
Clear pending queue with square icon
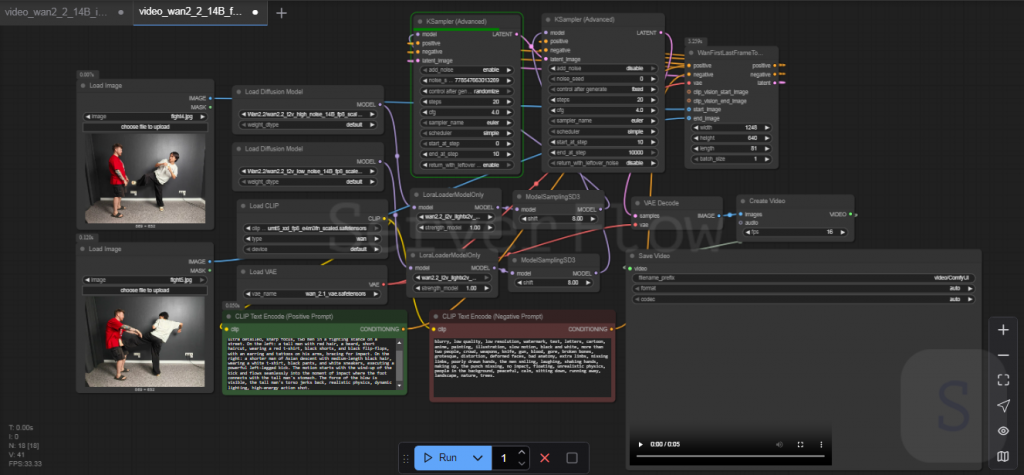pos(571,458)
